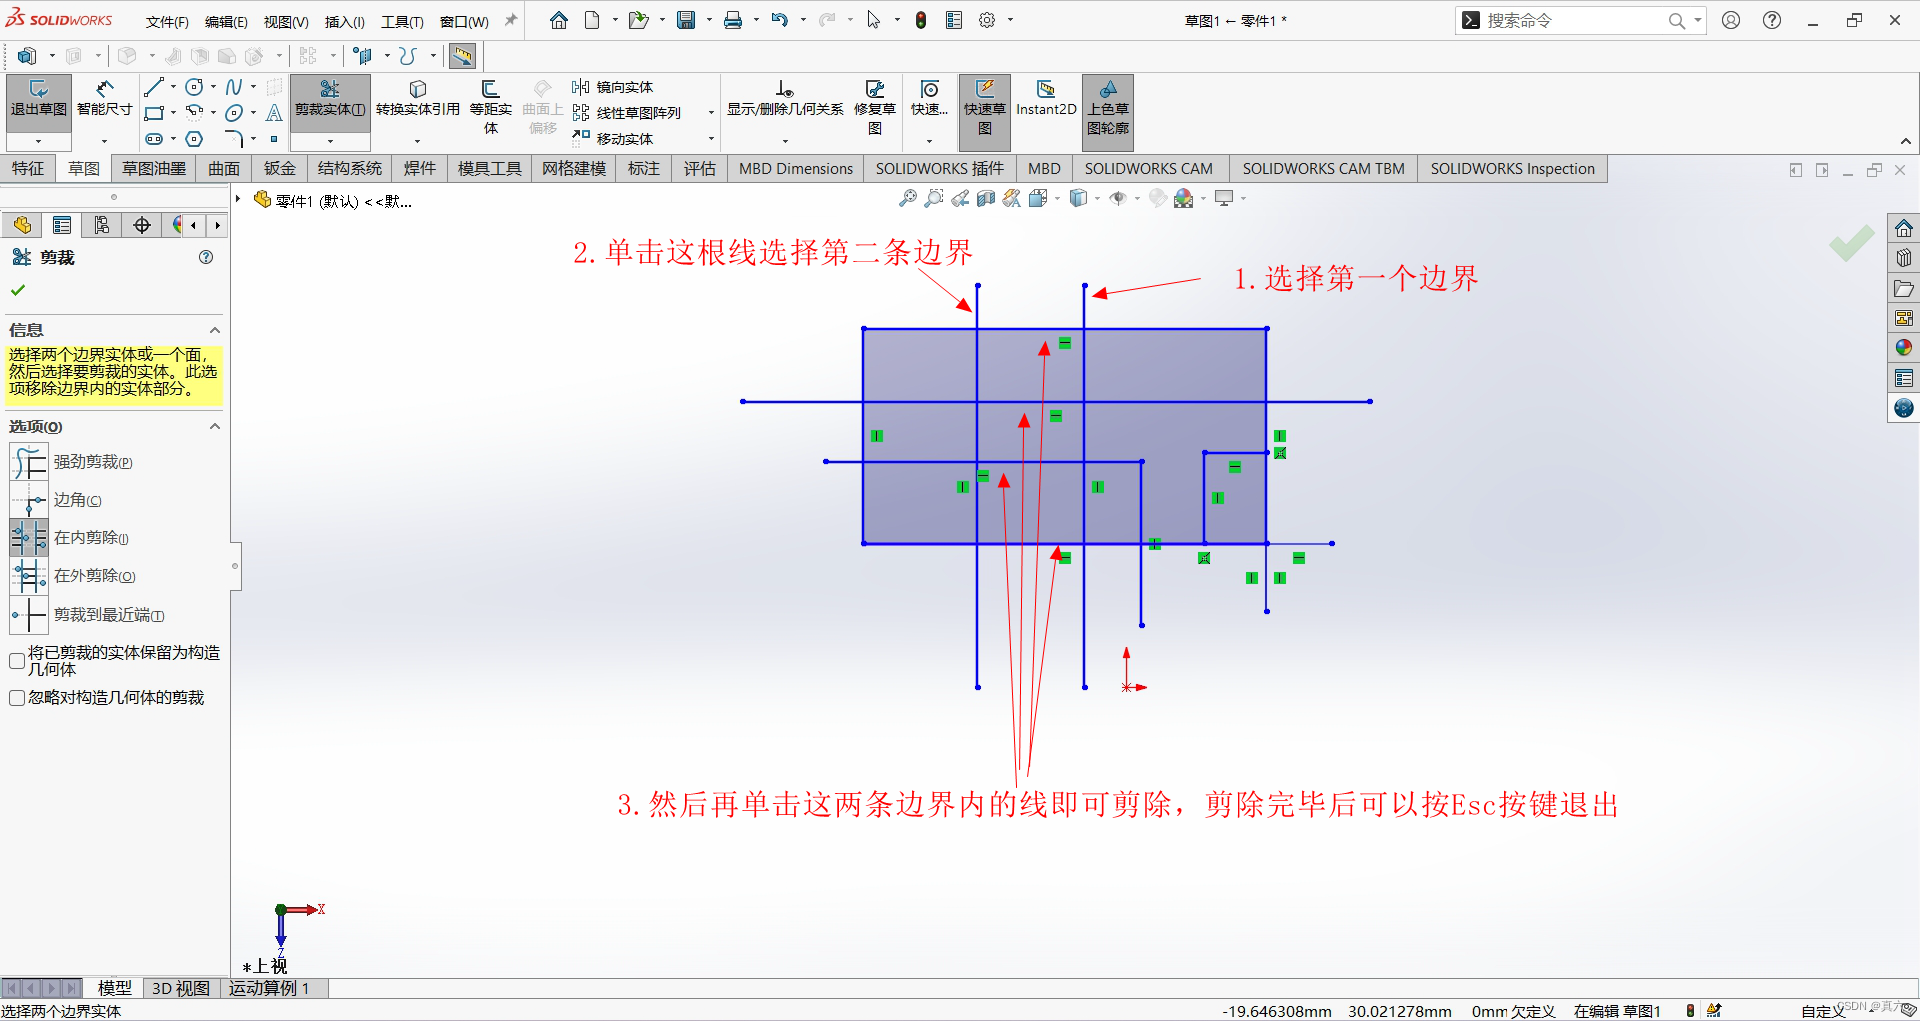
Task: Collapse the 选项 (Options) section
Action: pos(214,427)
